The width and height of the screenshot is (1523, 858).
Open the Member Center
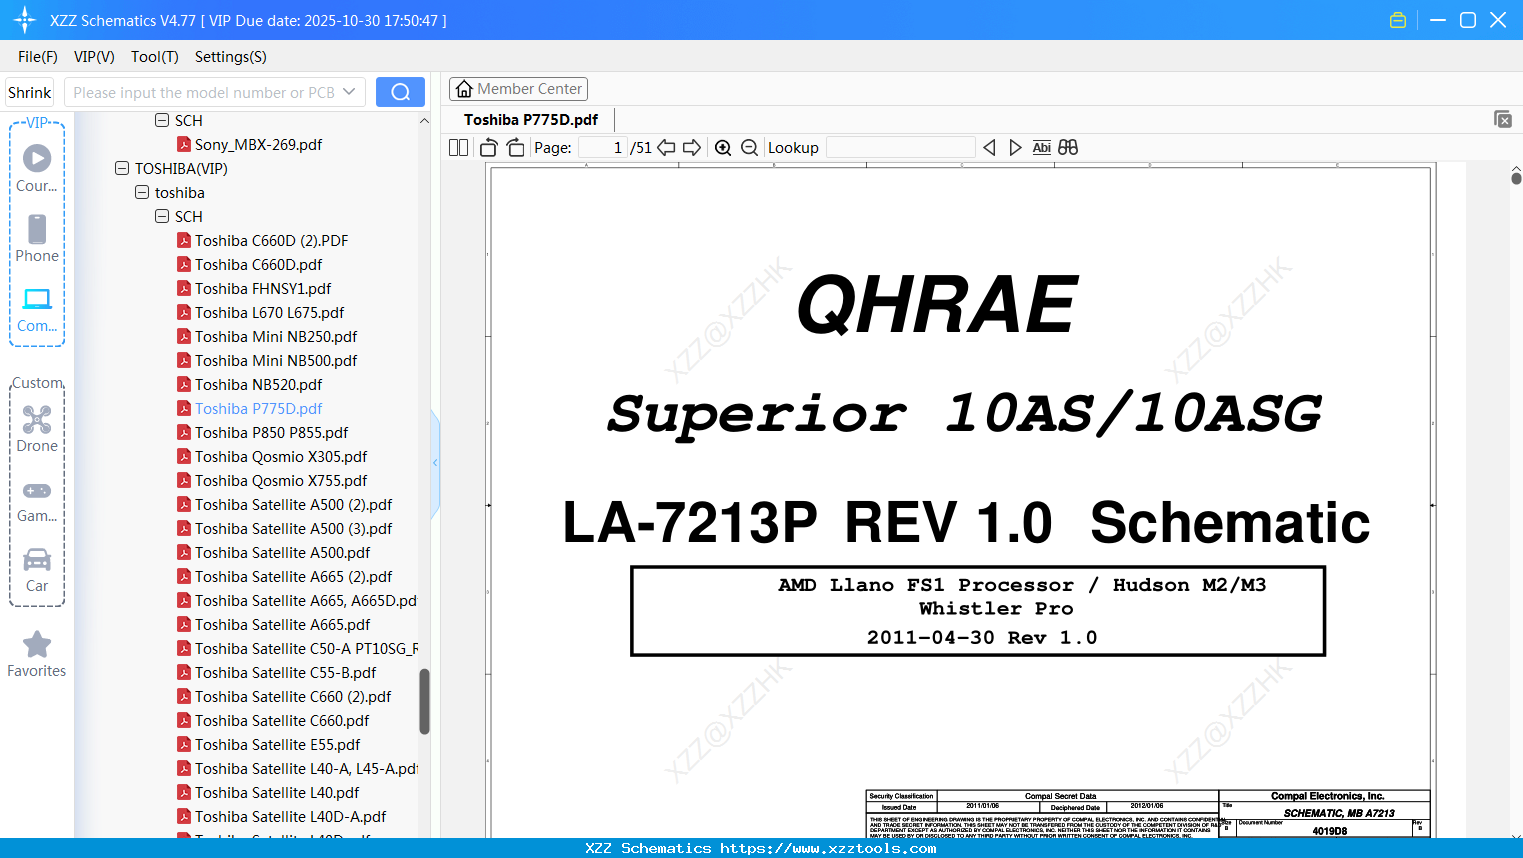(518, 89)
